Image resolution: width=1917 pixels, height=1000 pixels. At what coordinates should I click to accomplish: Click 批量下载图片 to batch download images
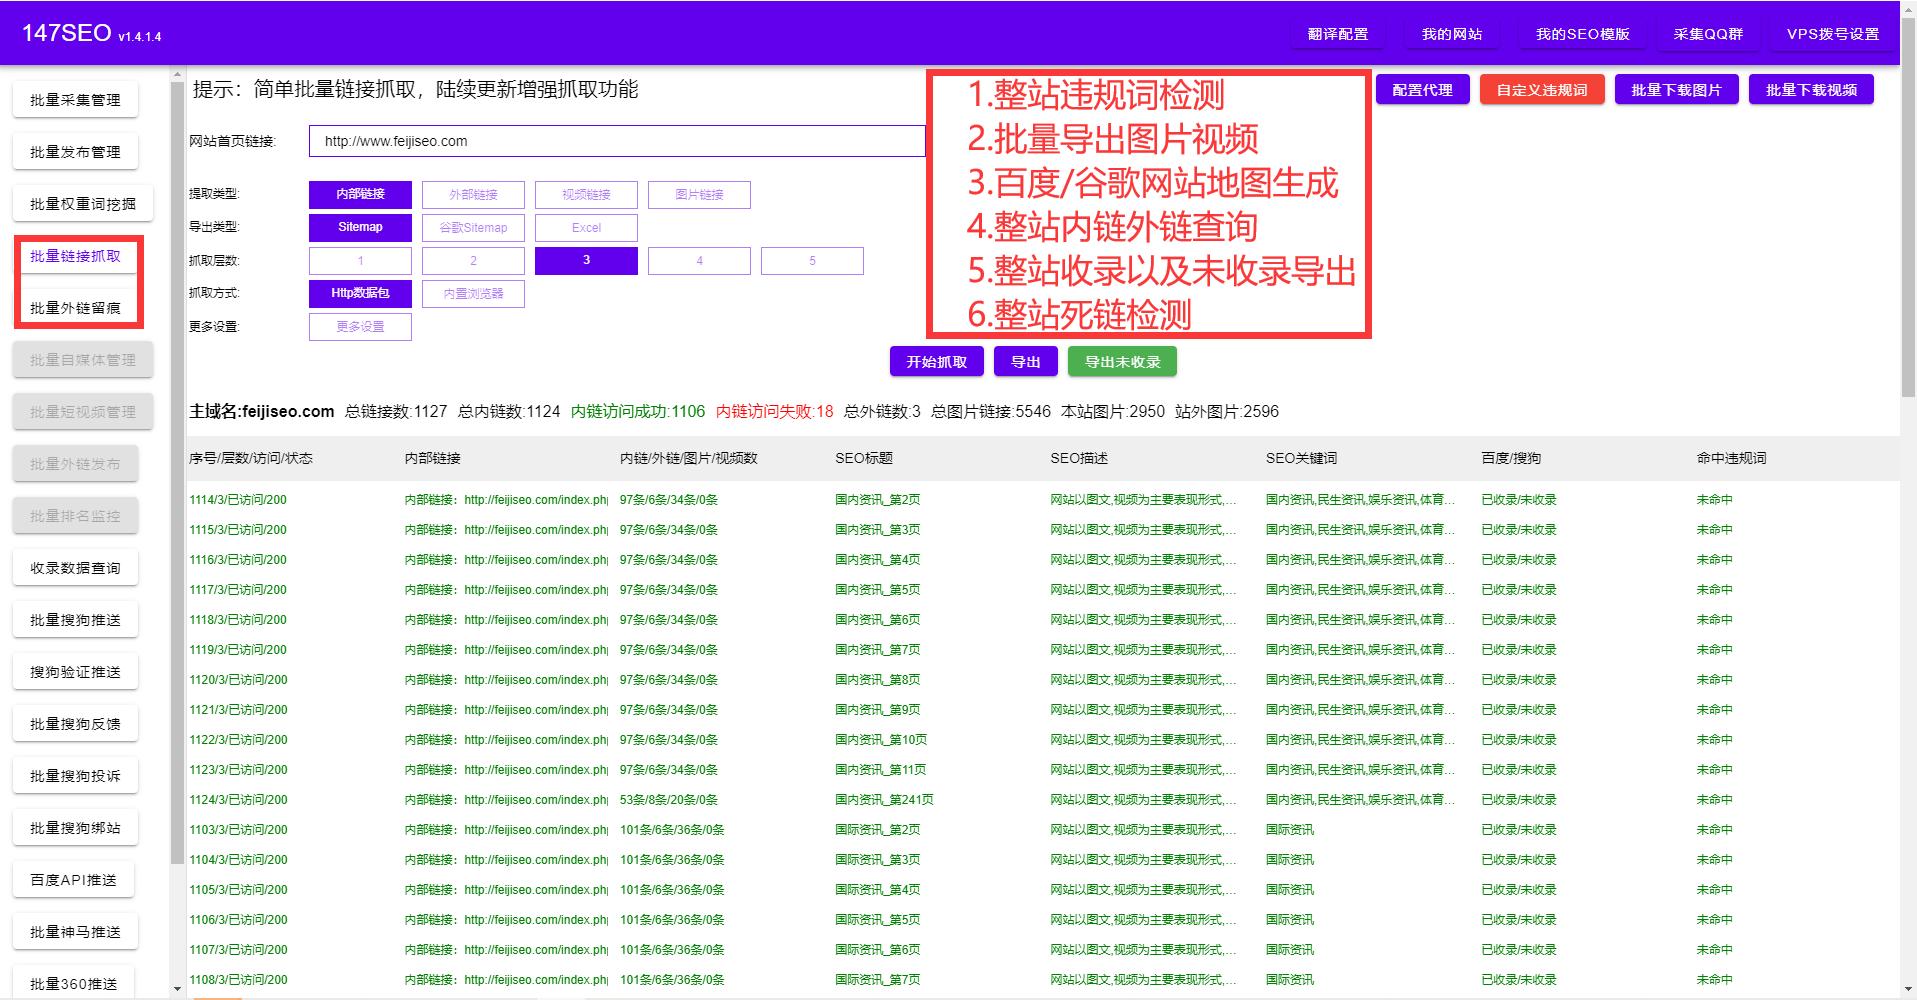point(1676,89)
